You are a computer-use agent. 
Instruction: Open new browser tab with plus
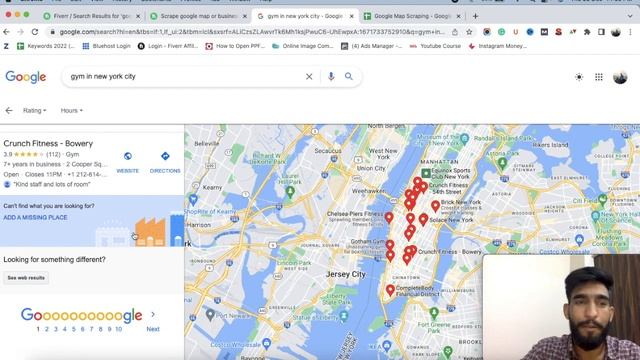tap(475, 16)
